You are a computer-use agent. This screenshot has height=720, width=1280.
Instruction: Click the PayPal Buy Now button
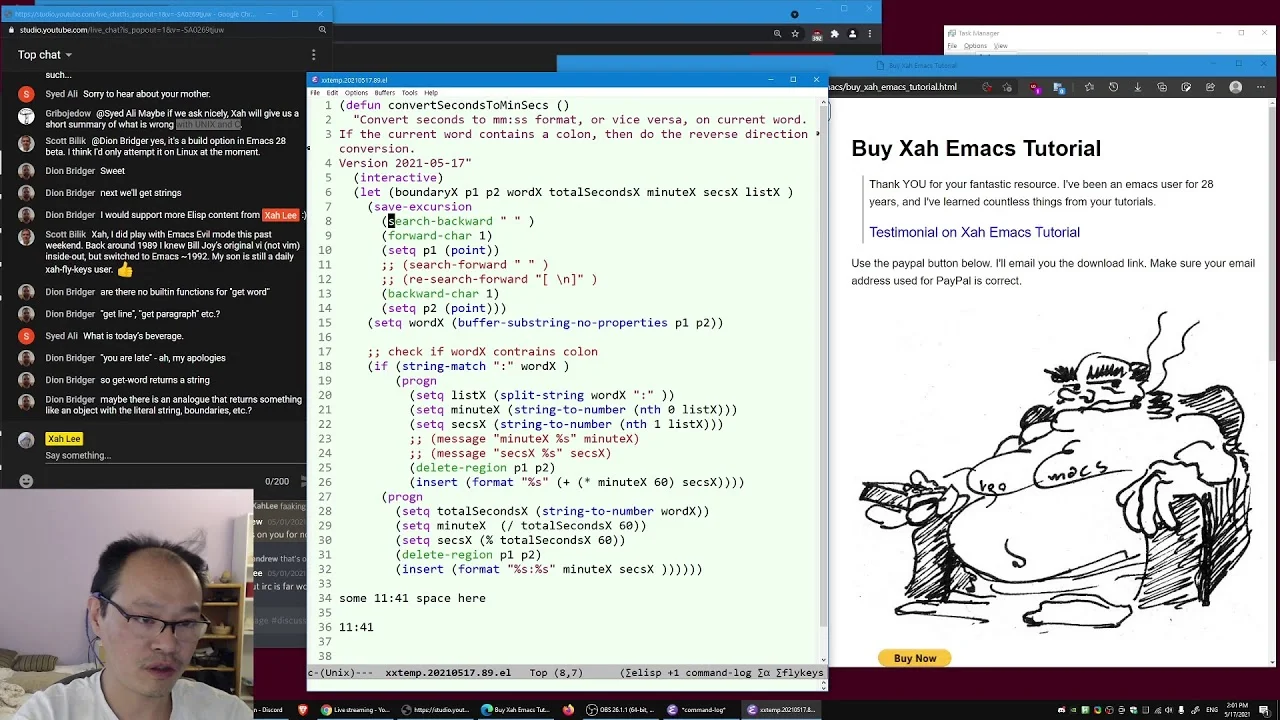[x=915, y=658]
